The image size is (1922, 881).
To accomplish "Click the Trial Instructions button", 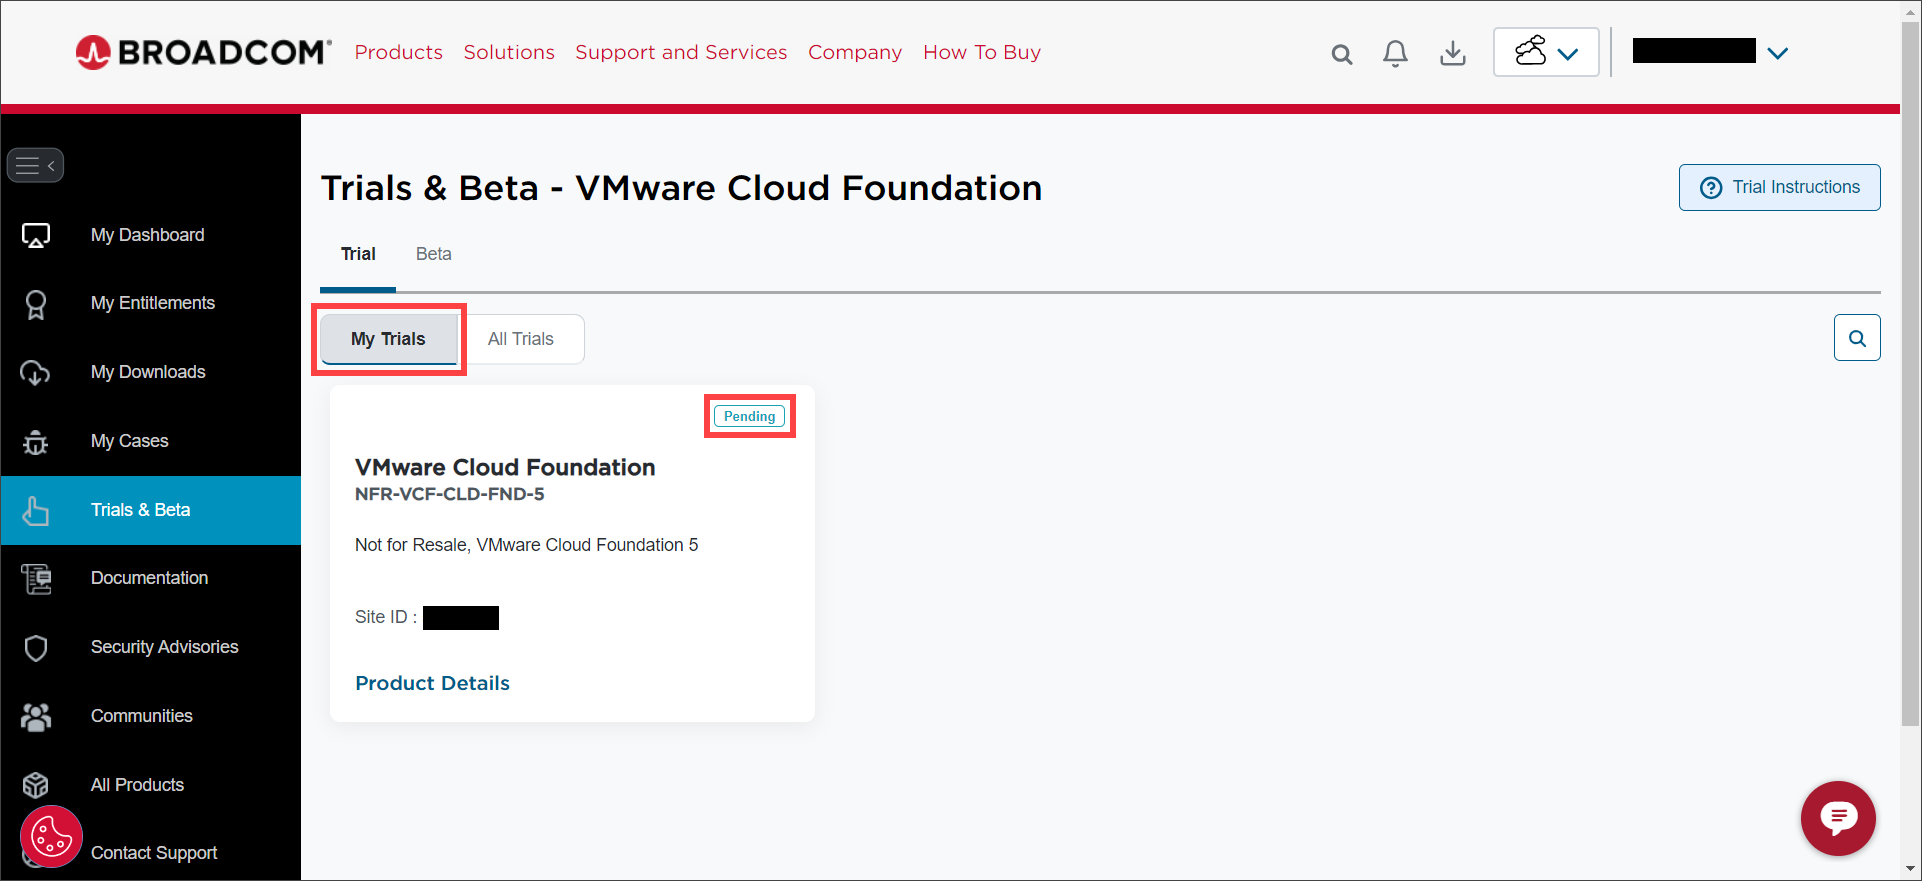I will [x=1779, y=187].
